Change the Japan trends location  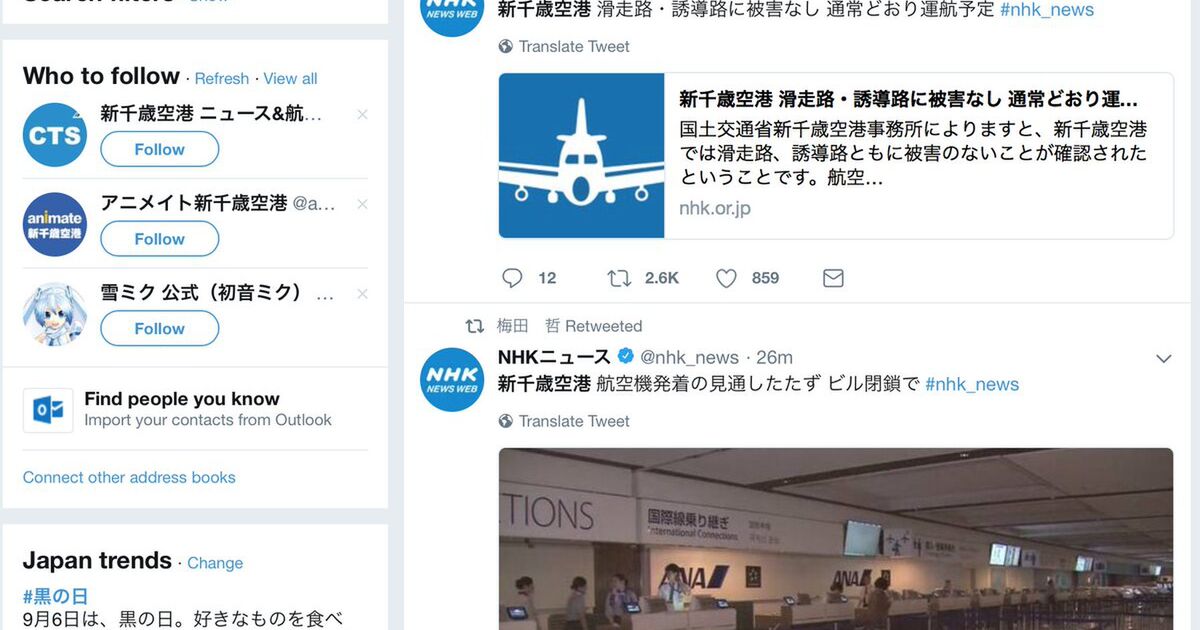tap(215, 563)
